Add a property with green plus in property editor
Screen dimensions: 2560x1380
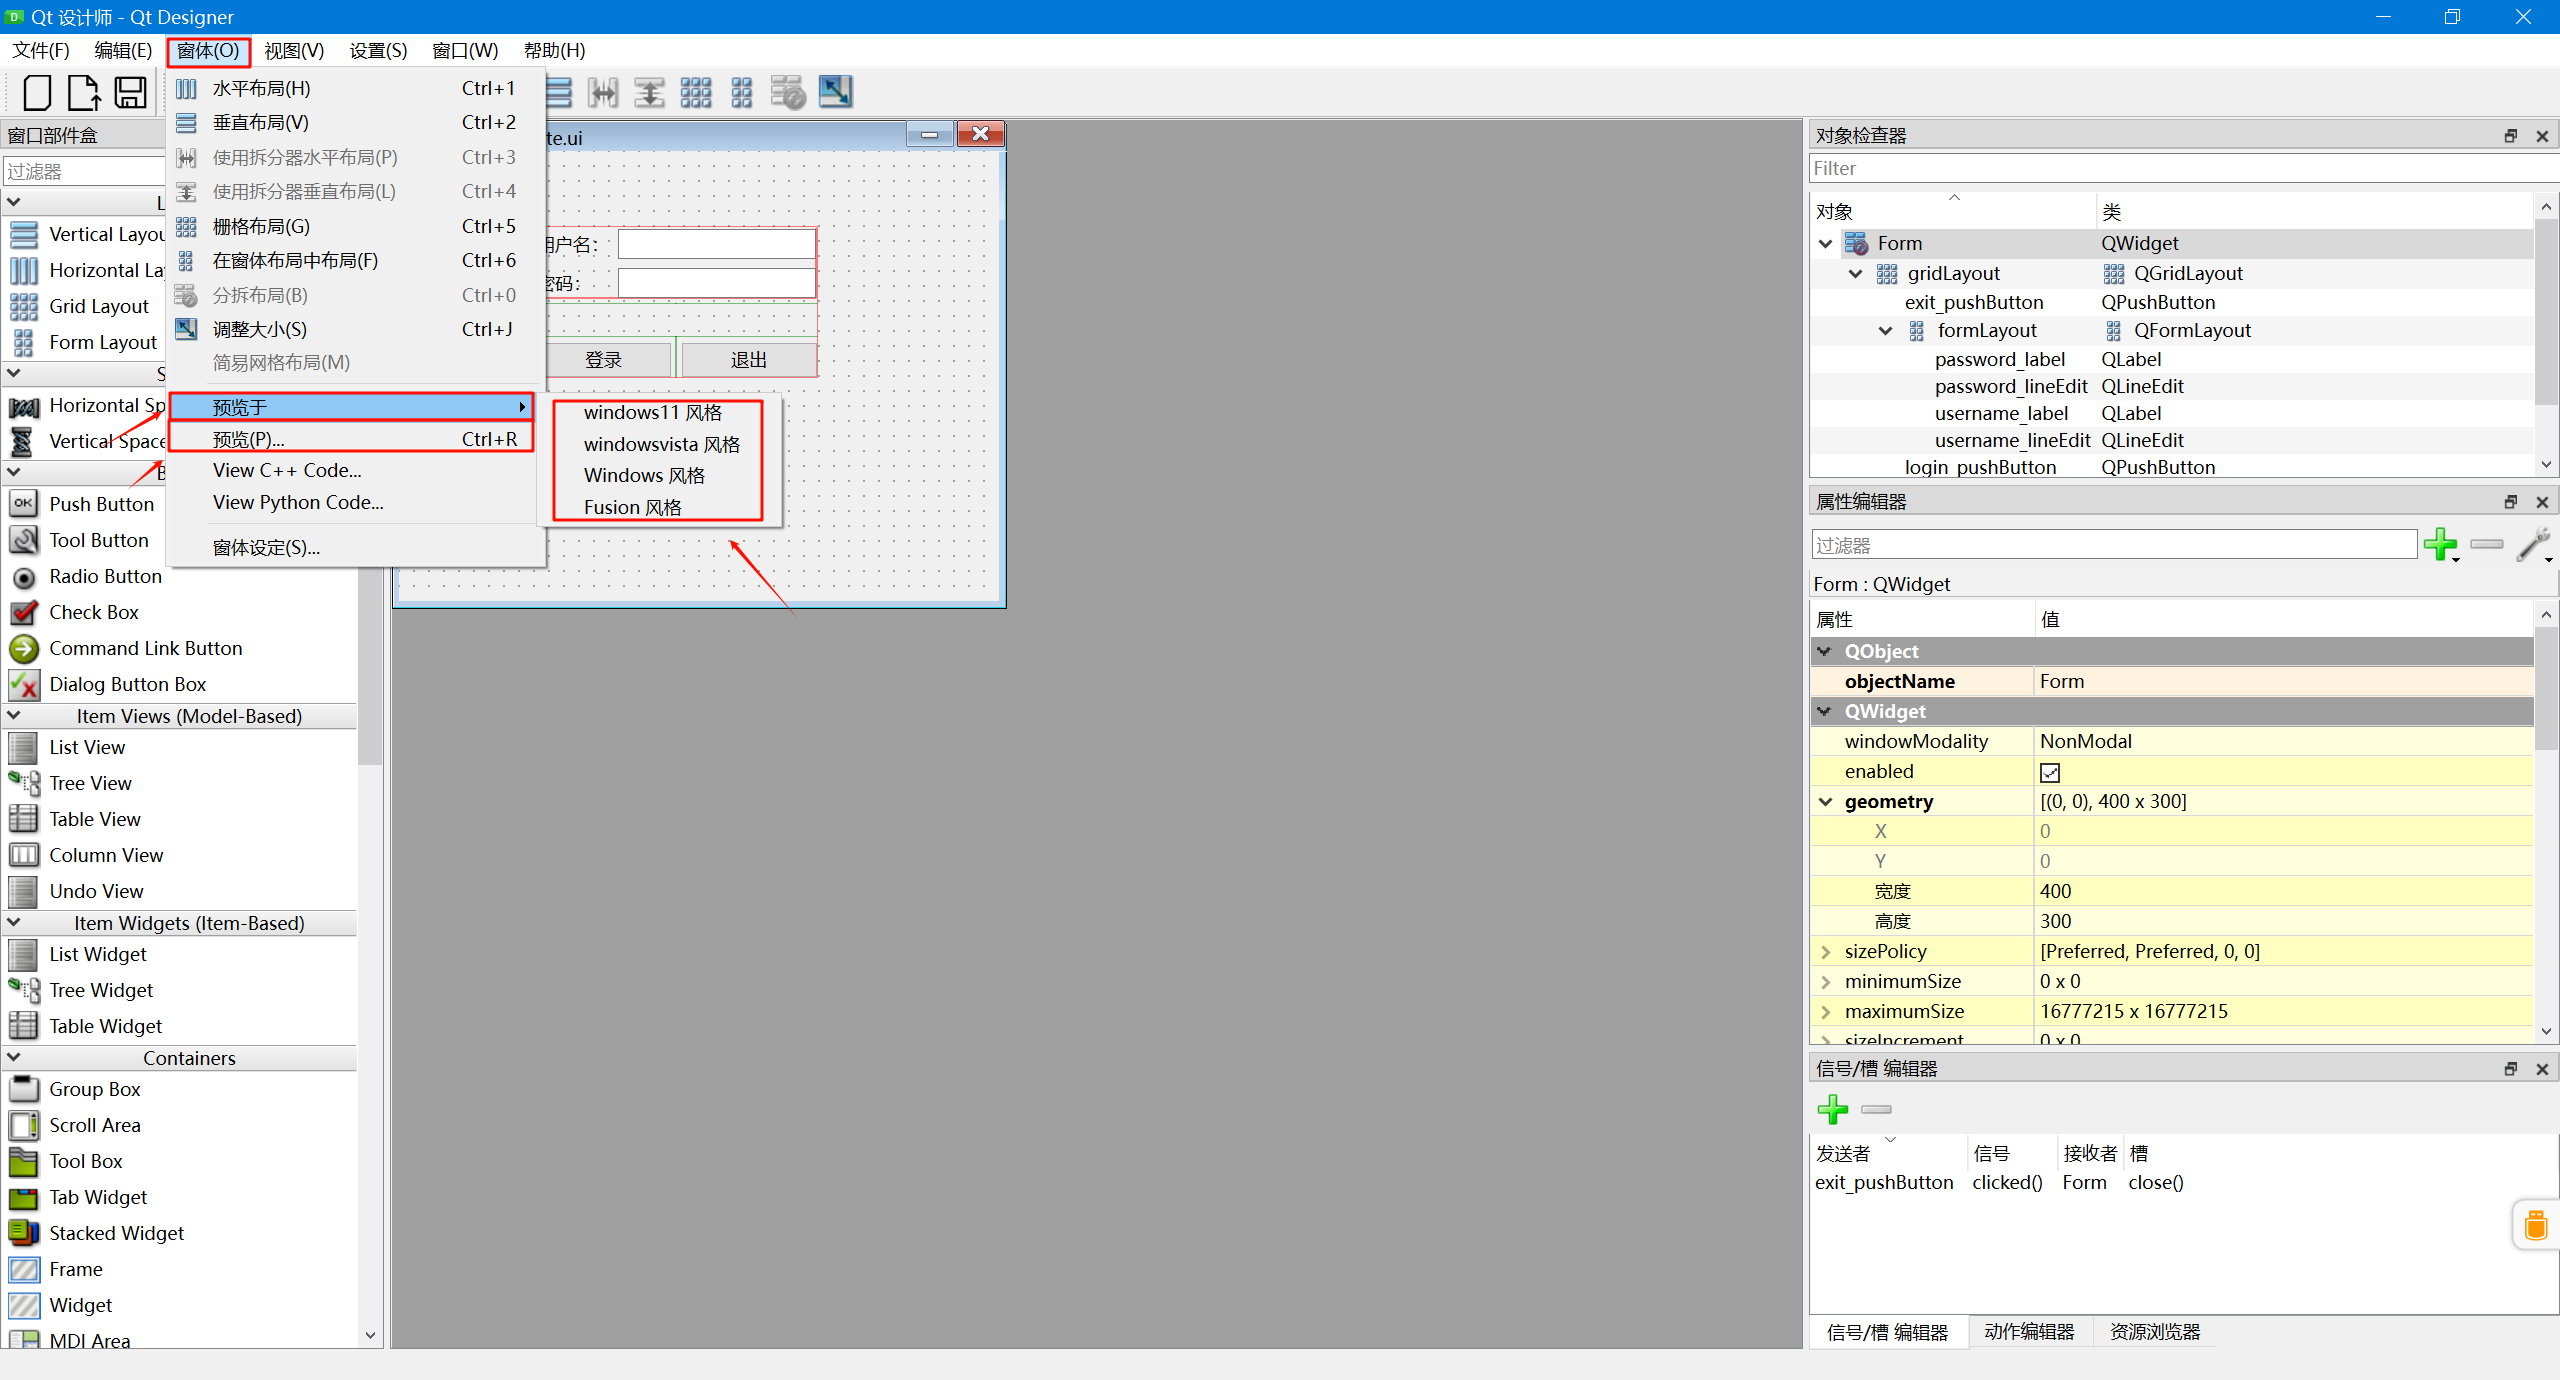pyautogui.click(x=2439, y=545)
